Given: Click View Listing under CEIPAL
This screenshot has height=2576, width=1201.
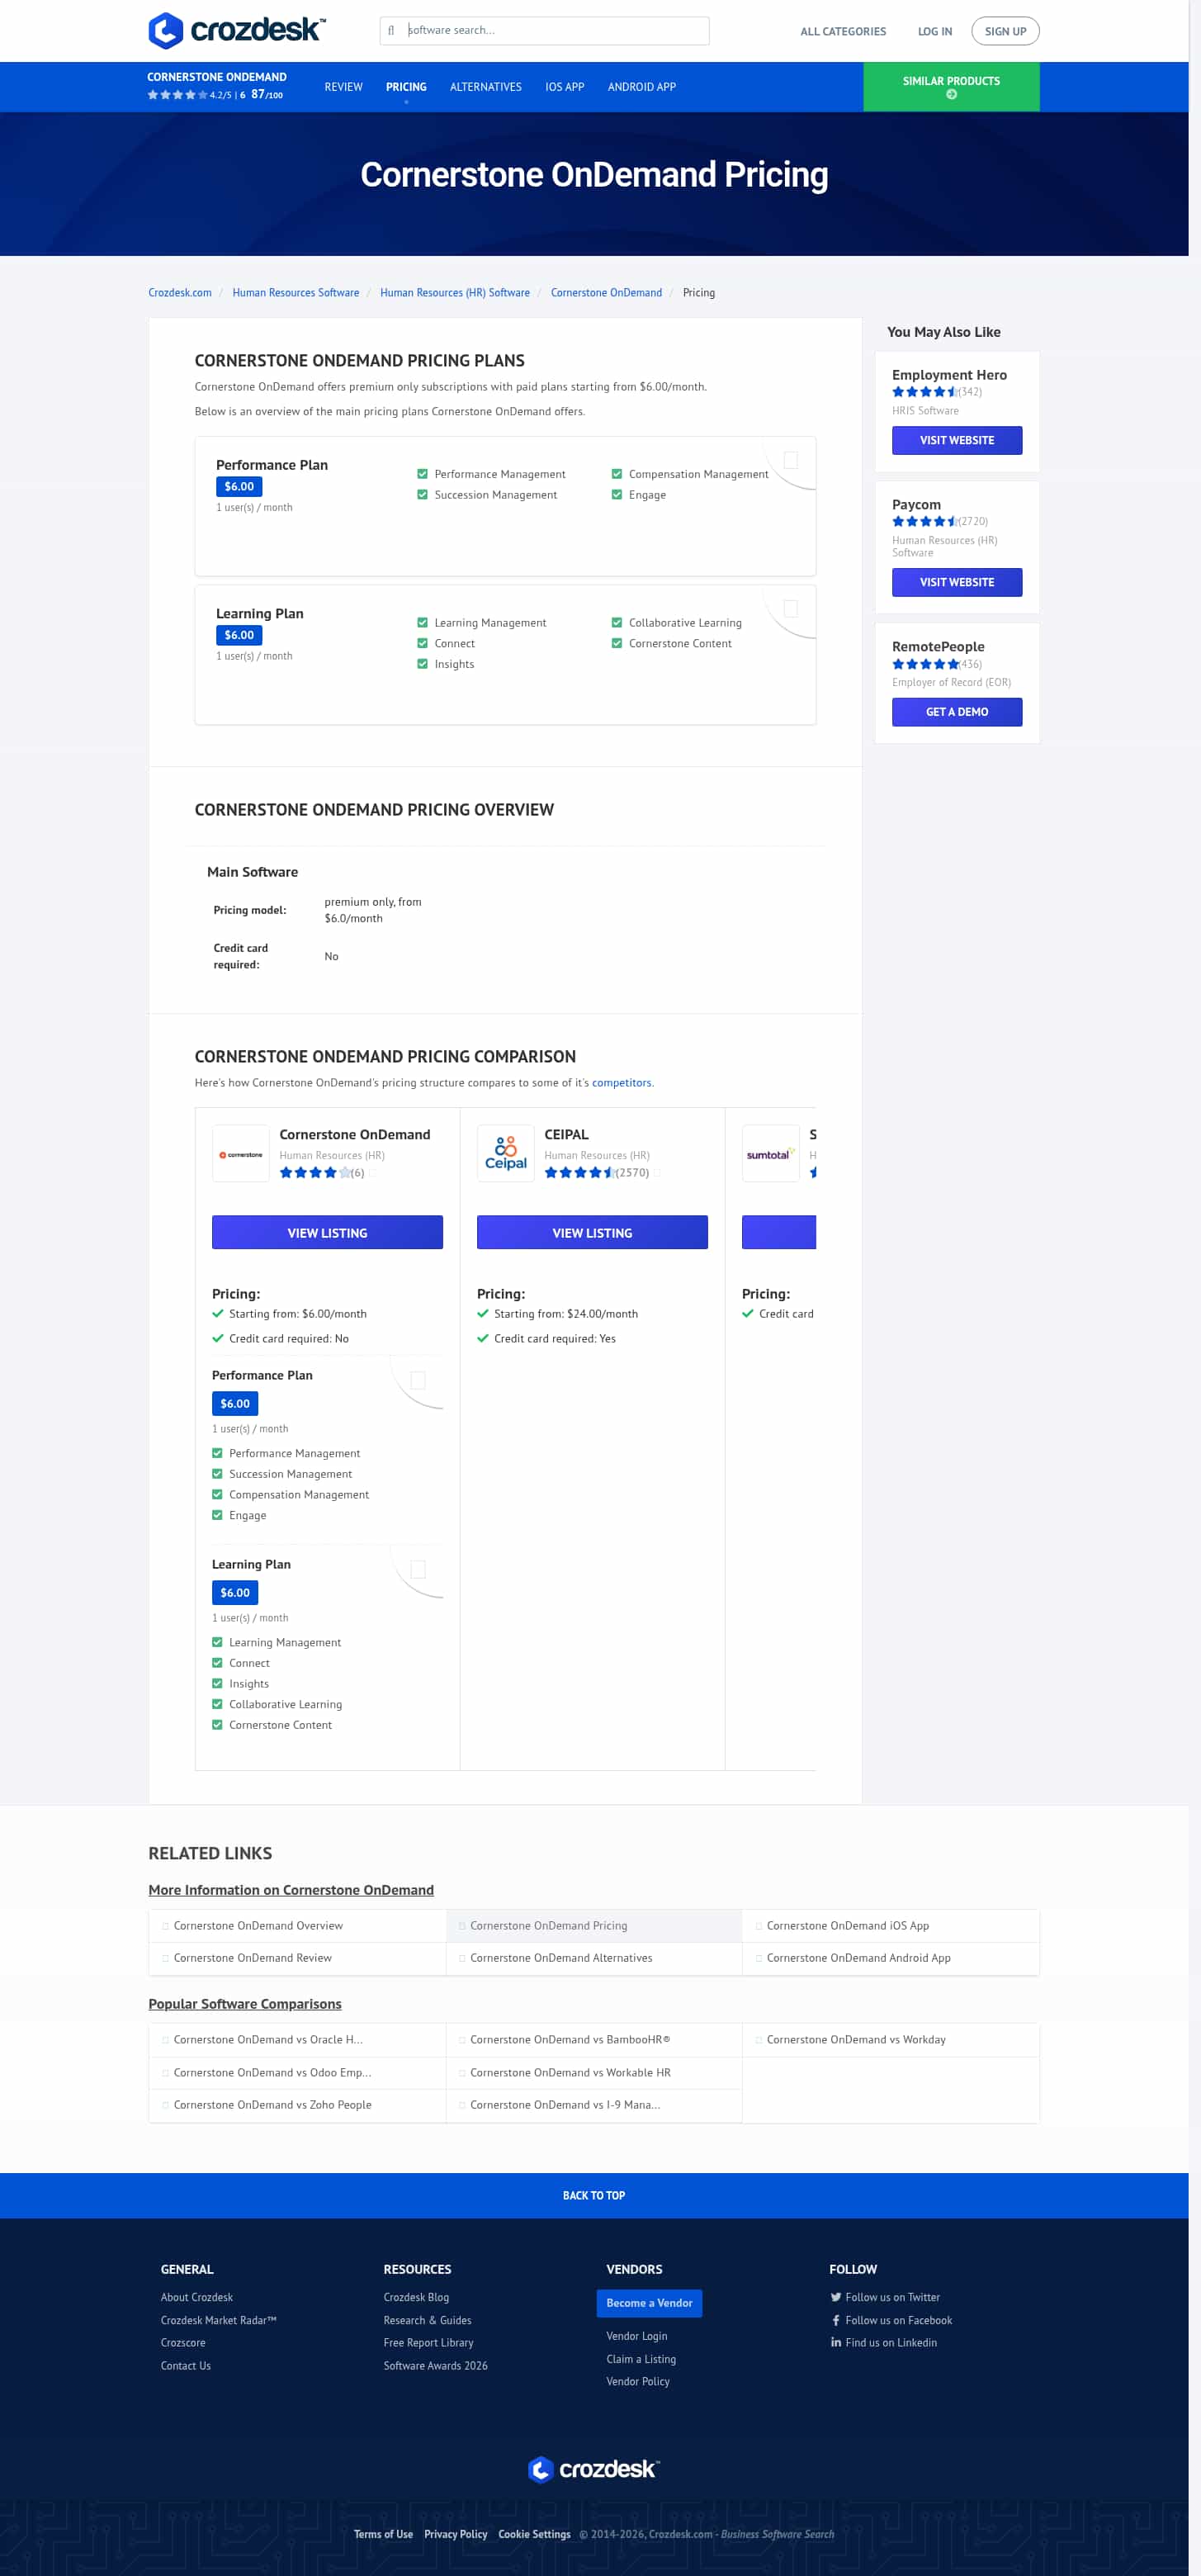Looking at the screenshot, I should pos(592,1233).
